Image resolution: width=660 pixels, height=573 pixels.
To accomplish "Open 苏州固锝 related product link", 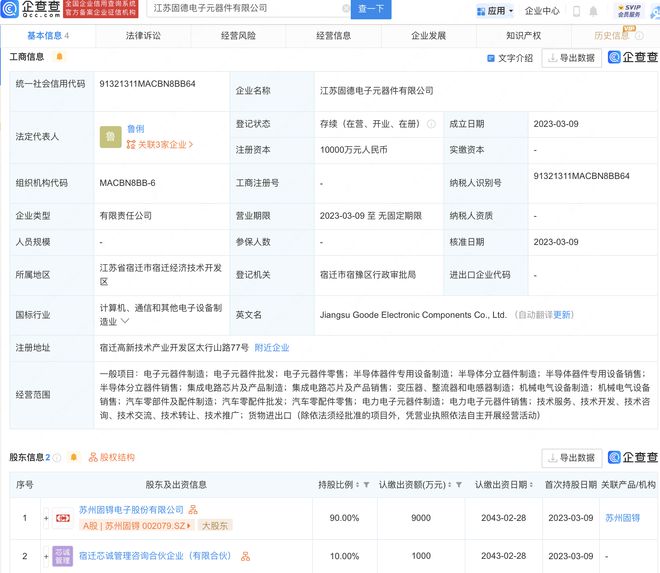I will point(622,518).
